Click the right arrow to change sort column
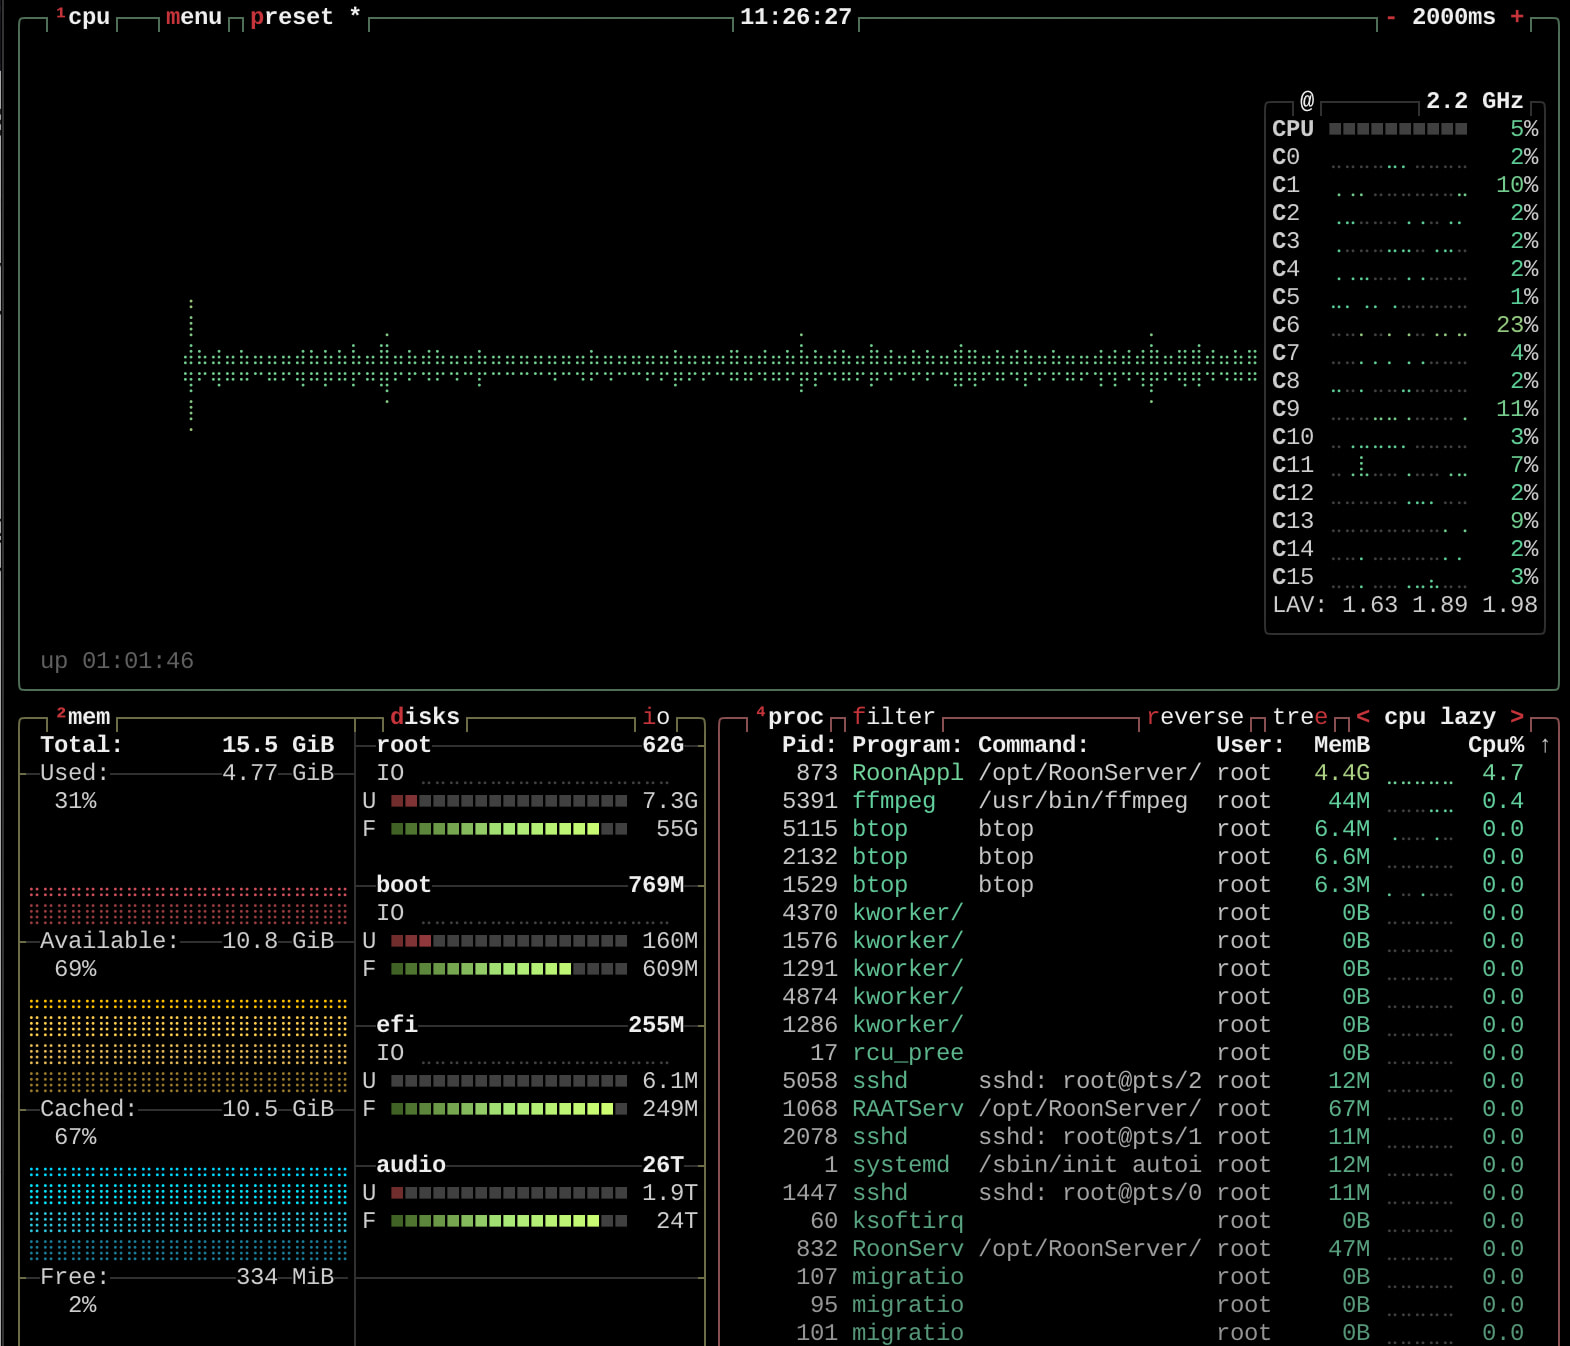 pyautogui.click(x=1517, y=716)
